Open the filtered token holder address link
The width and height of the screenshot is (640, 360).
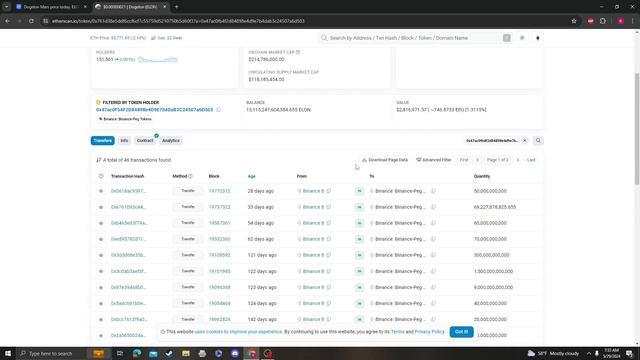tap(154, 110)
